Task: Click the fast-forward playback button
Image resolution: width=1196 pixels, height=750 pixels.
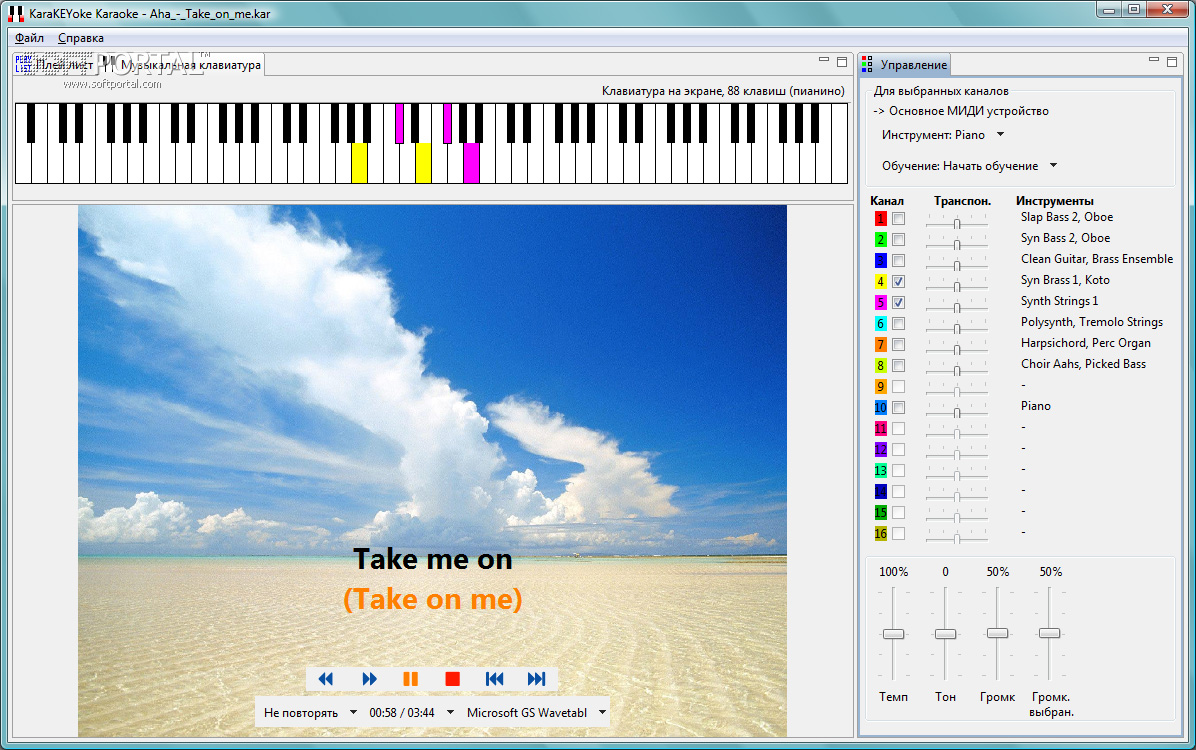Action: coord(369,678)
